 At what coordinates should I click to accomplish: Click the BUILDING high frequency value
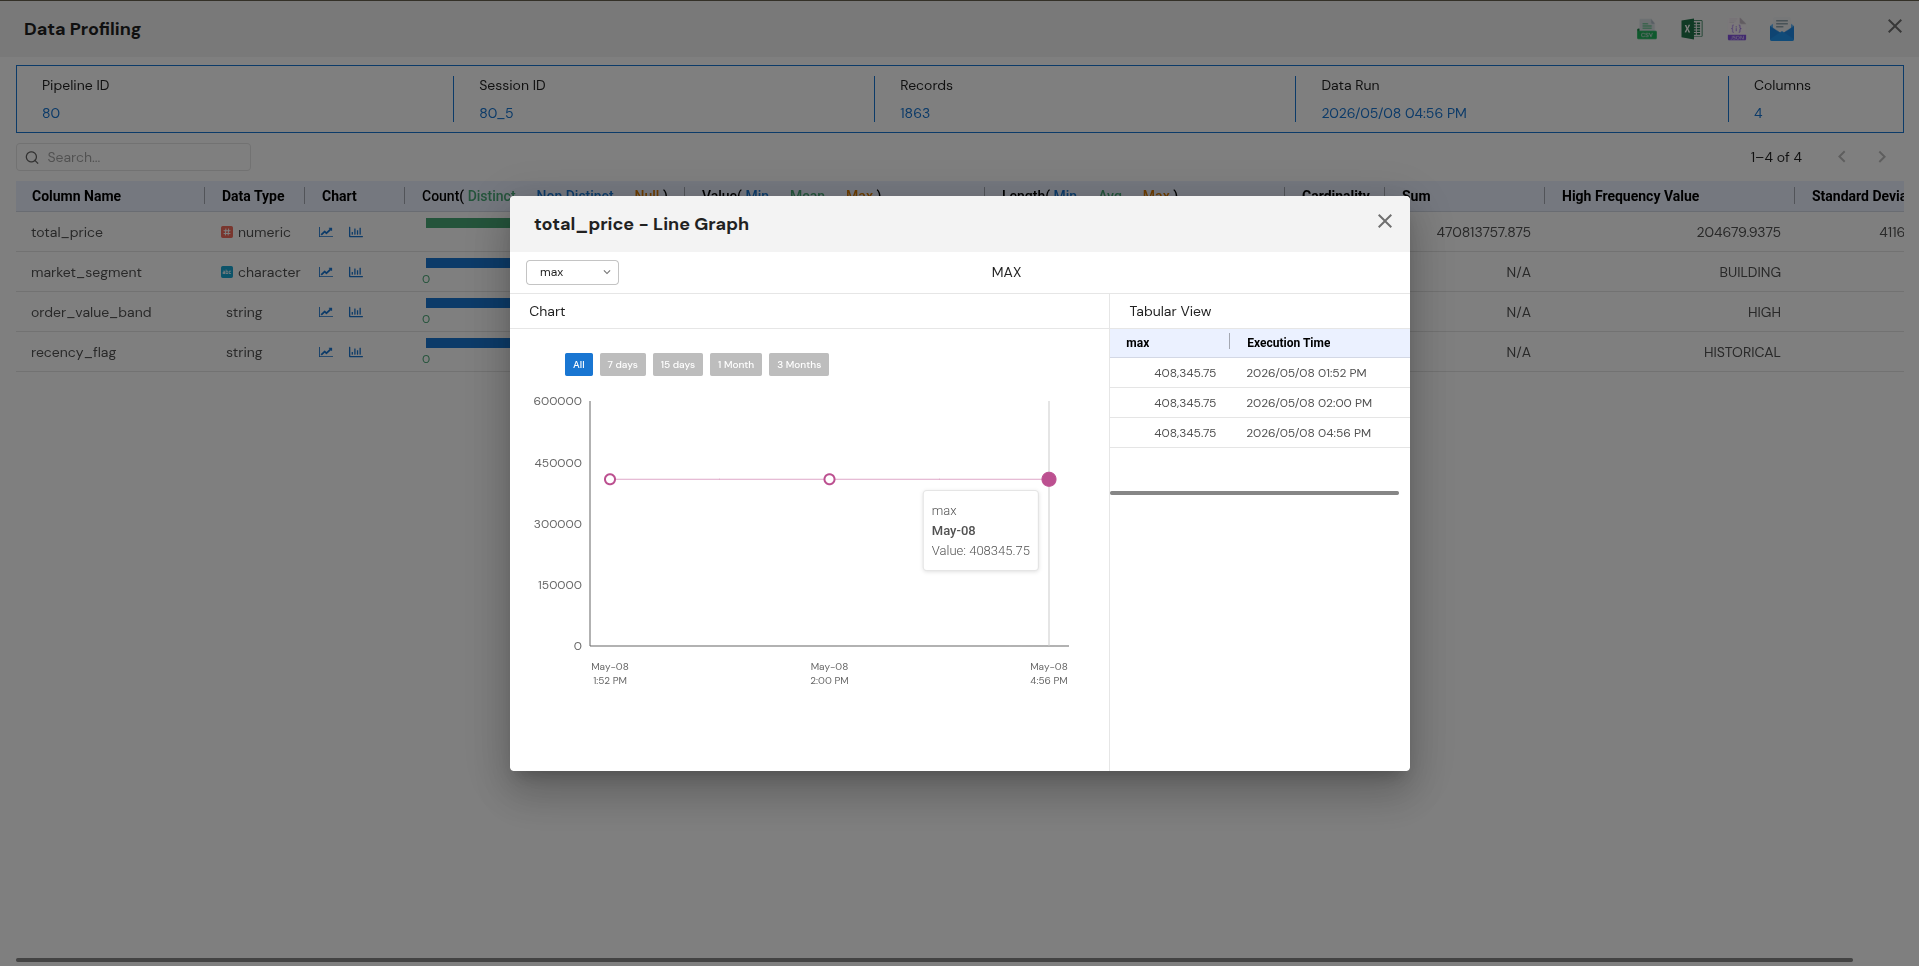(x=1750, y=272)
